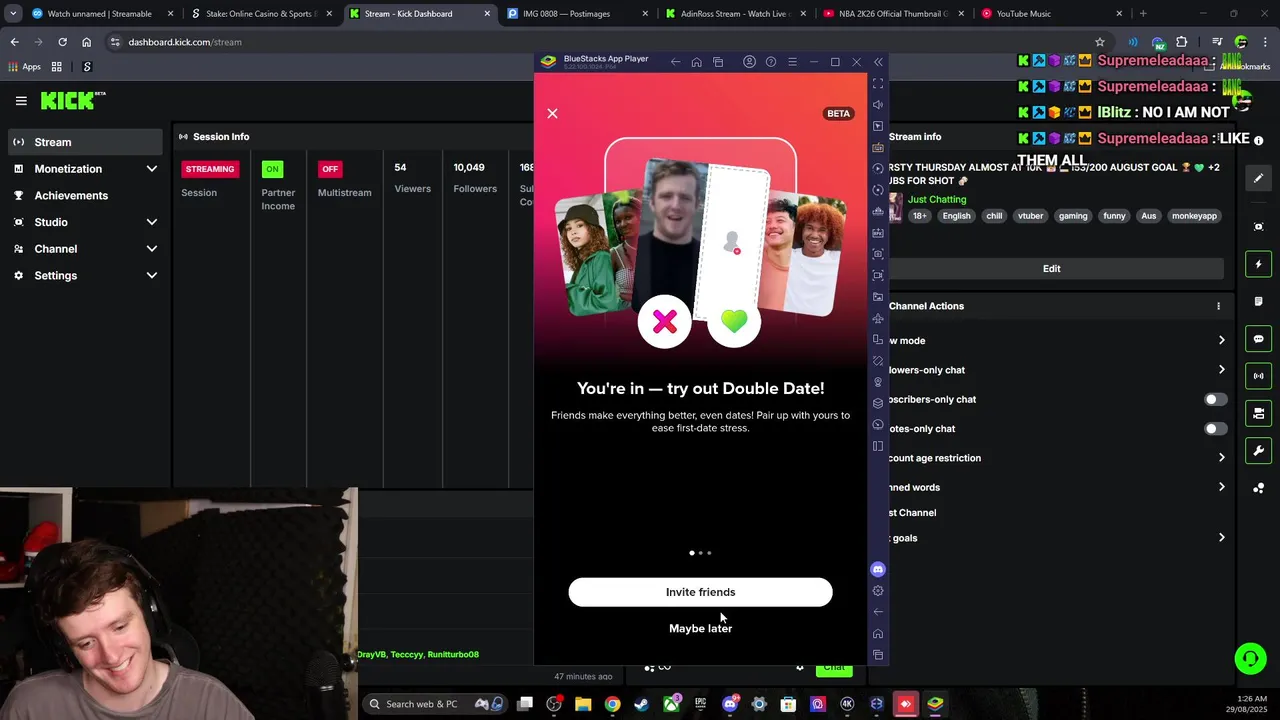Bookmark page with star icon
This screenshot has height=720, width=1280.
point(1099,42)
